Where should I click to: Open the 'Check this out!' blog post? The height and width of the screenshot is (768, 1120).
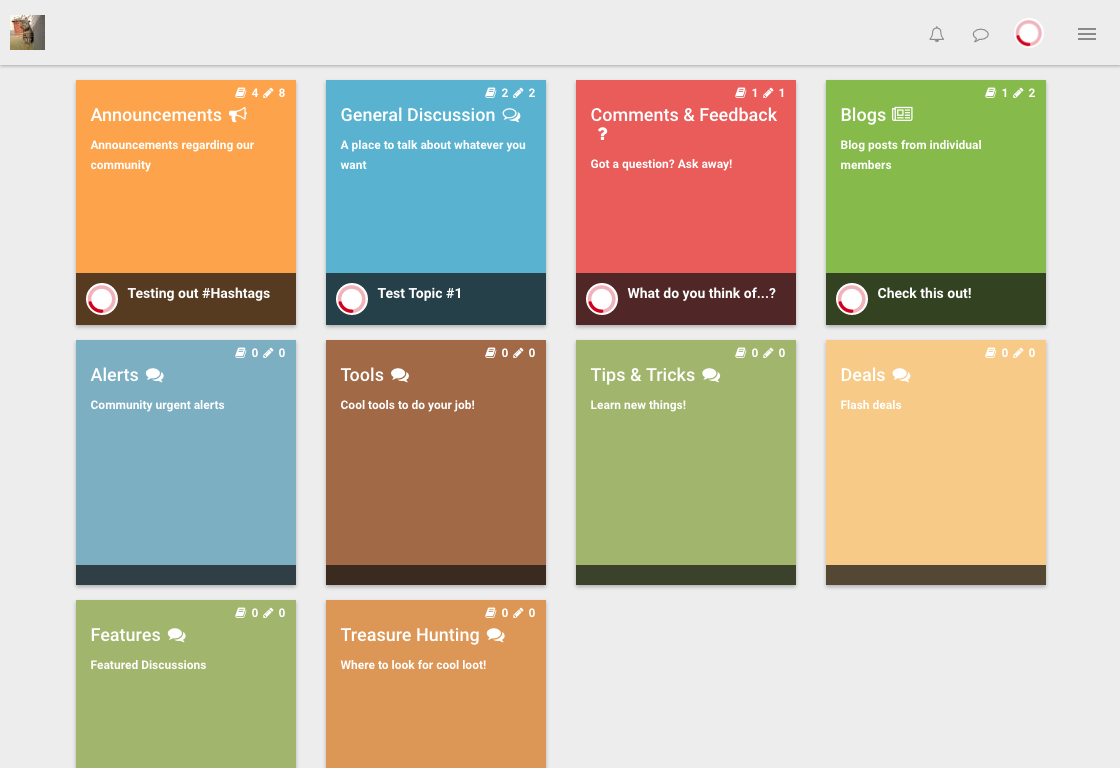click(x=924, y=294)
